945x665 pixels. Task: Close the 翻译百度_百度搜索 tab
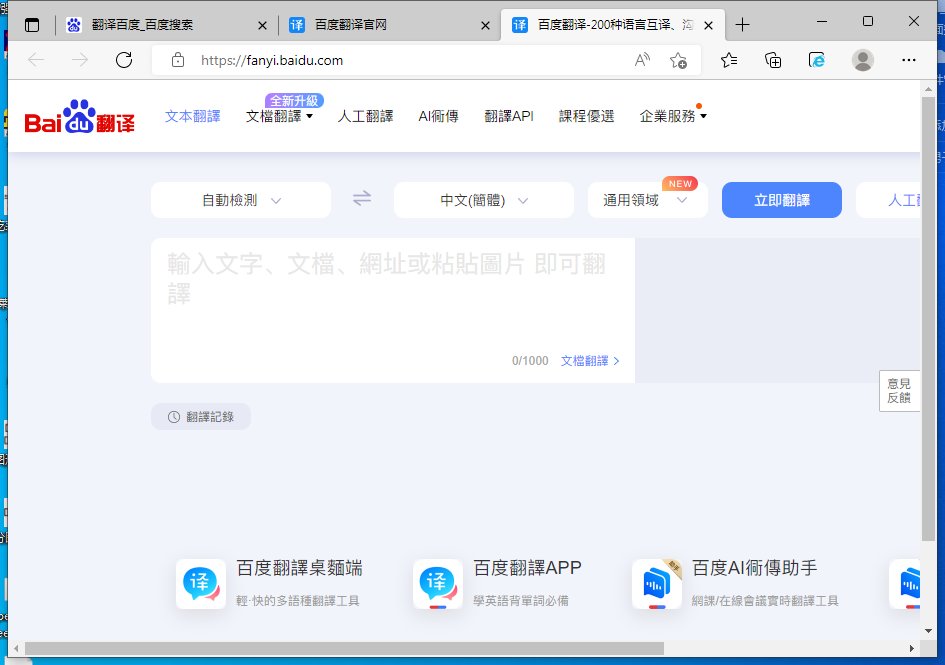(x=262, y=25)
